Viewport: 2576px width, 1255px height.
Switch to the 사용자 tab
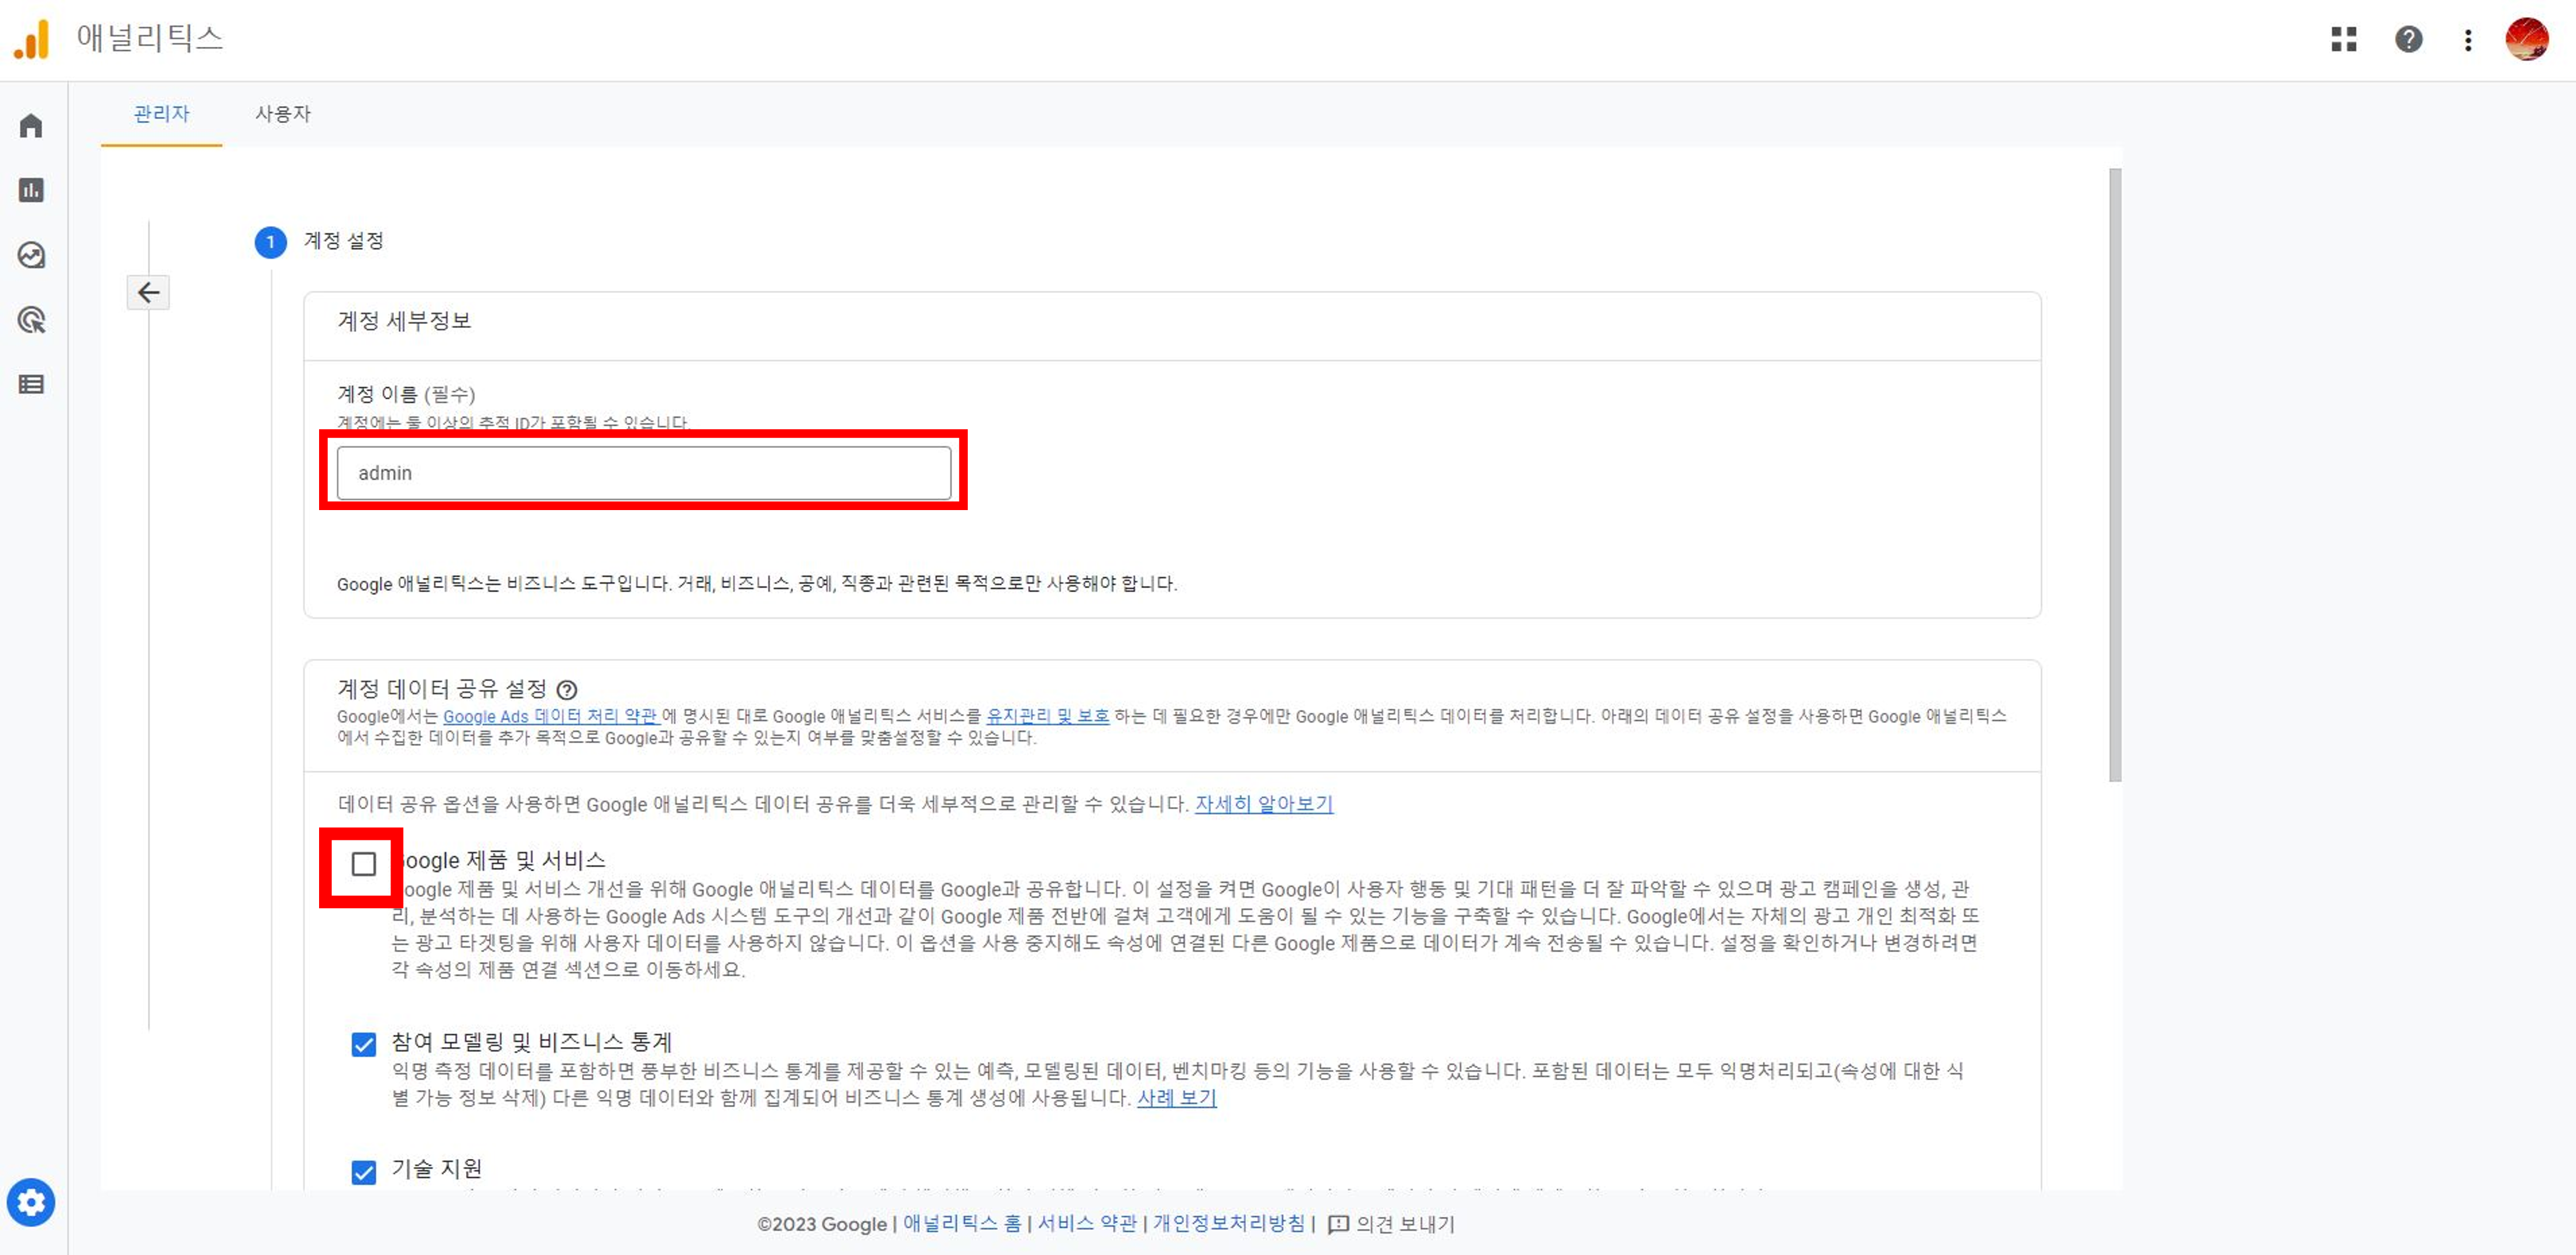pos(283,114)
